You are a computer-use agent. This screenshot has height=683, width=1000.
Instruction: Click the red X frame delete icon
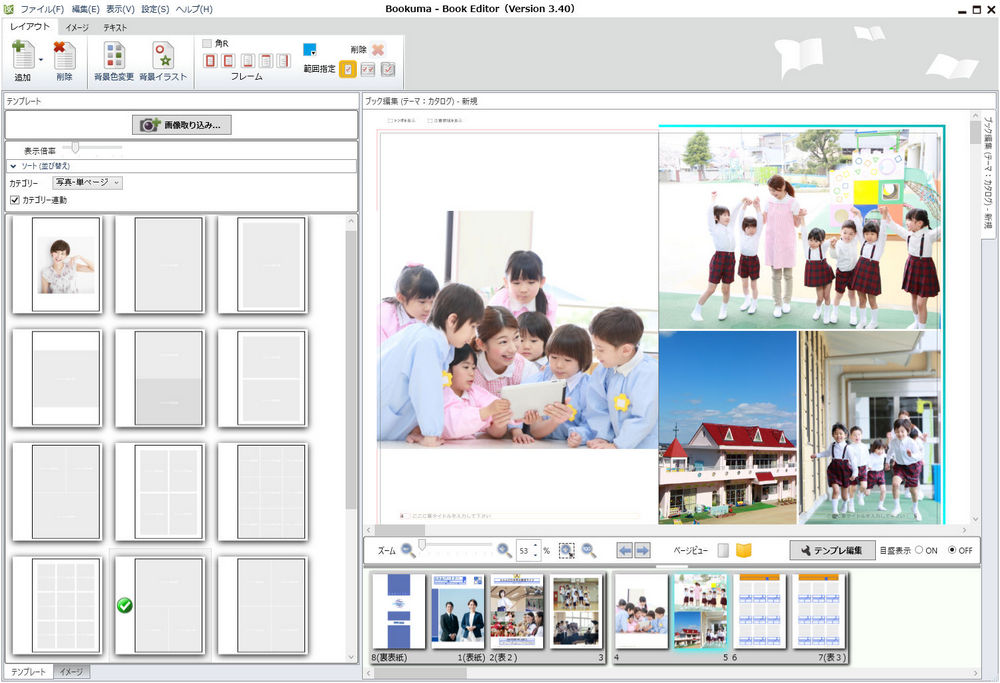pos(378,49)
